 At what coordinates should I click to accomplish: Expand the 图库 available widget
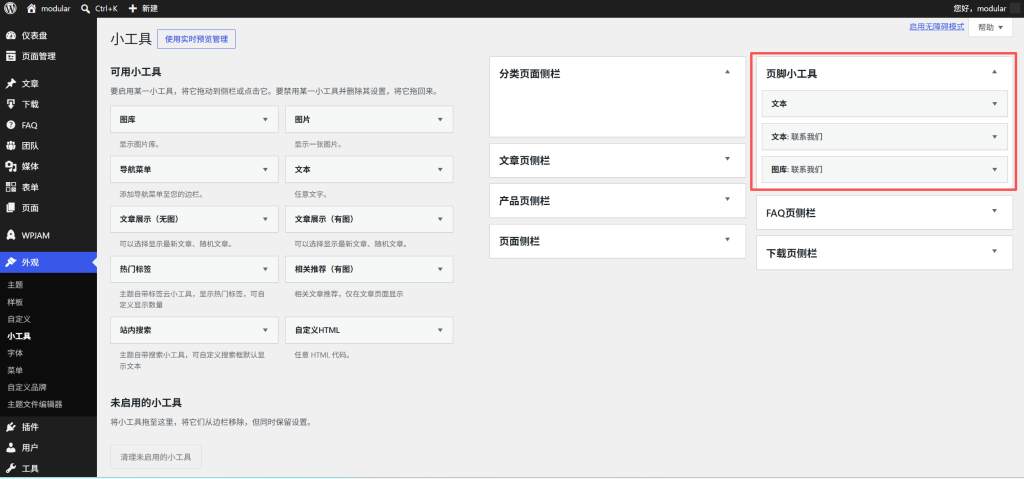point(265,120)
